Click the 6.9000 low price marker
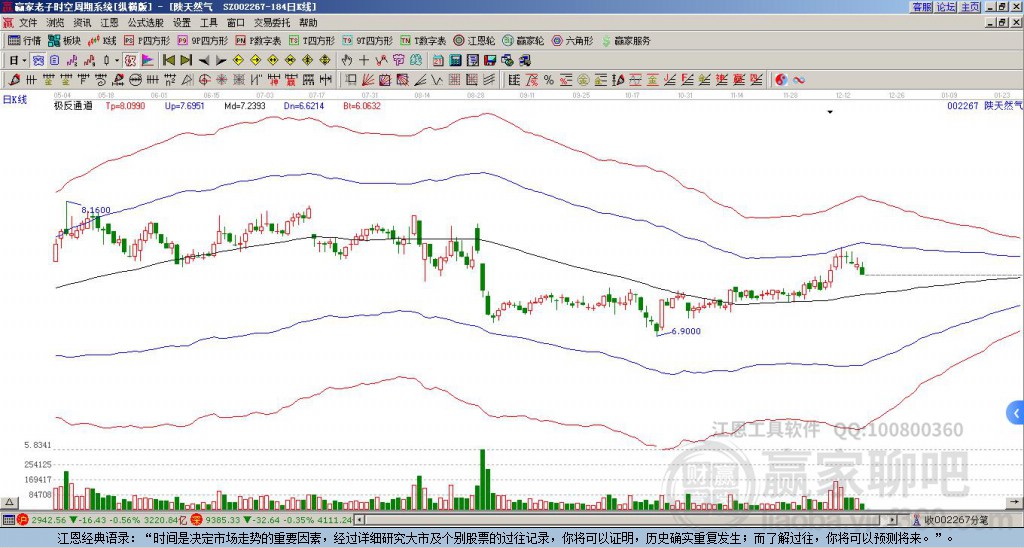This screenshot has height=548, width=1024. 686,331
